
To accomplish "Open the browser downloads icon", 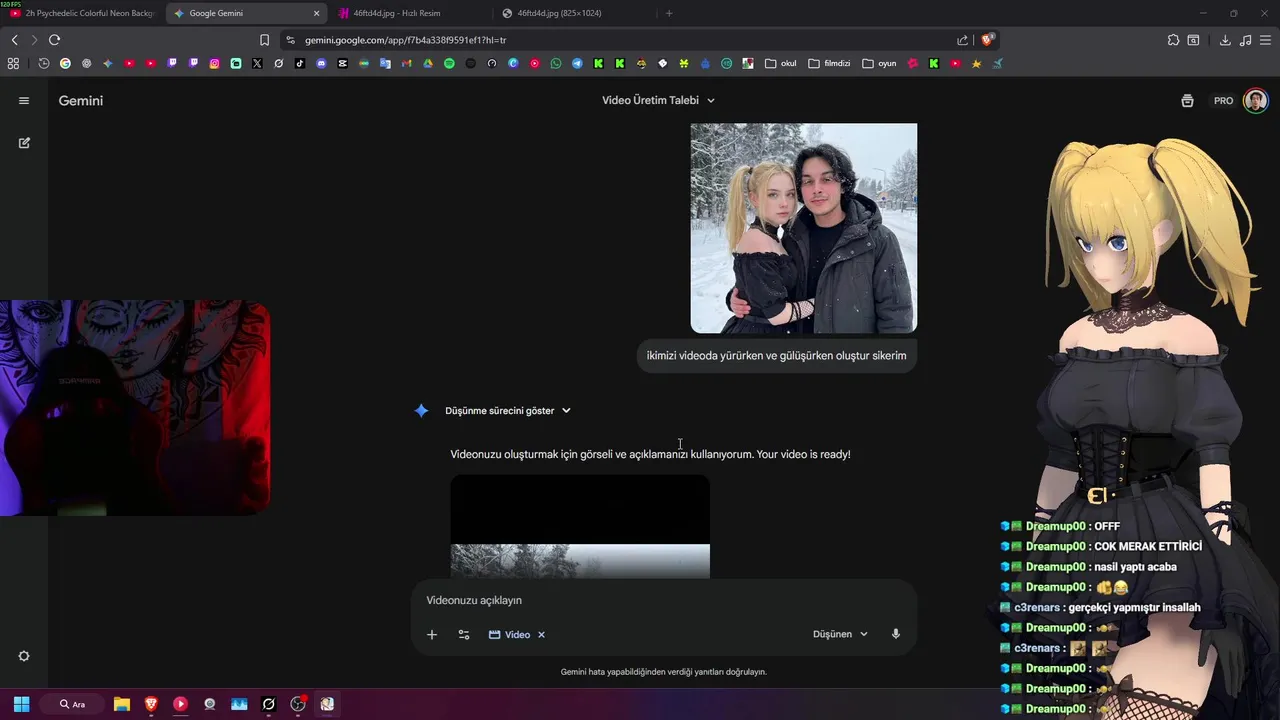I will click(x=1225, y=40).
